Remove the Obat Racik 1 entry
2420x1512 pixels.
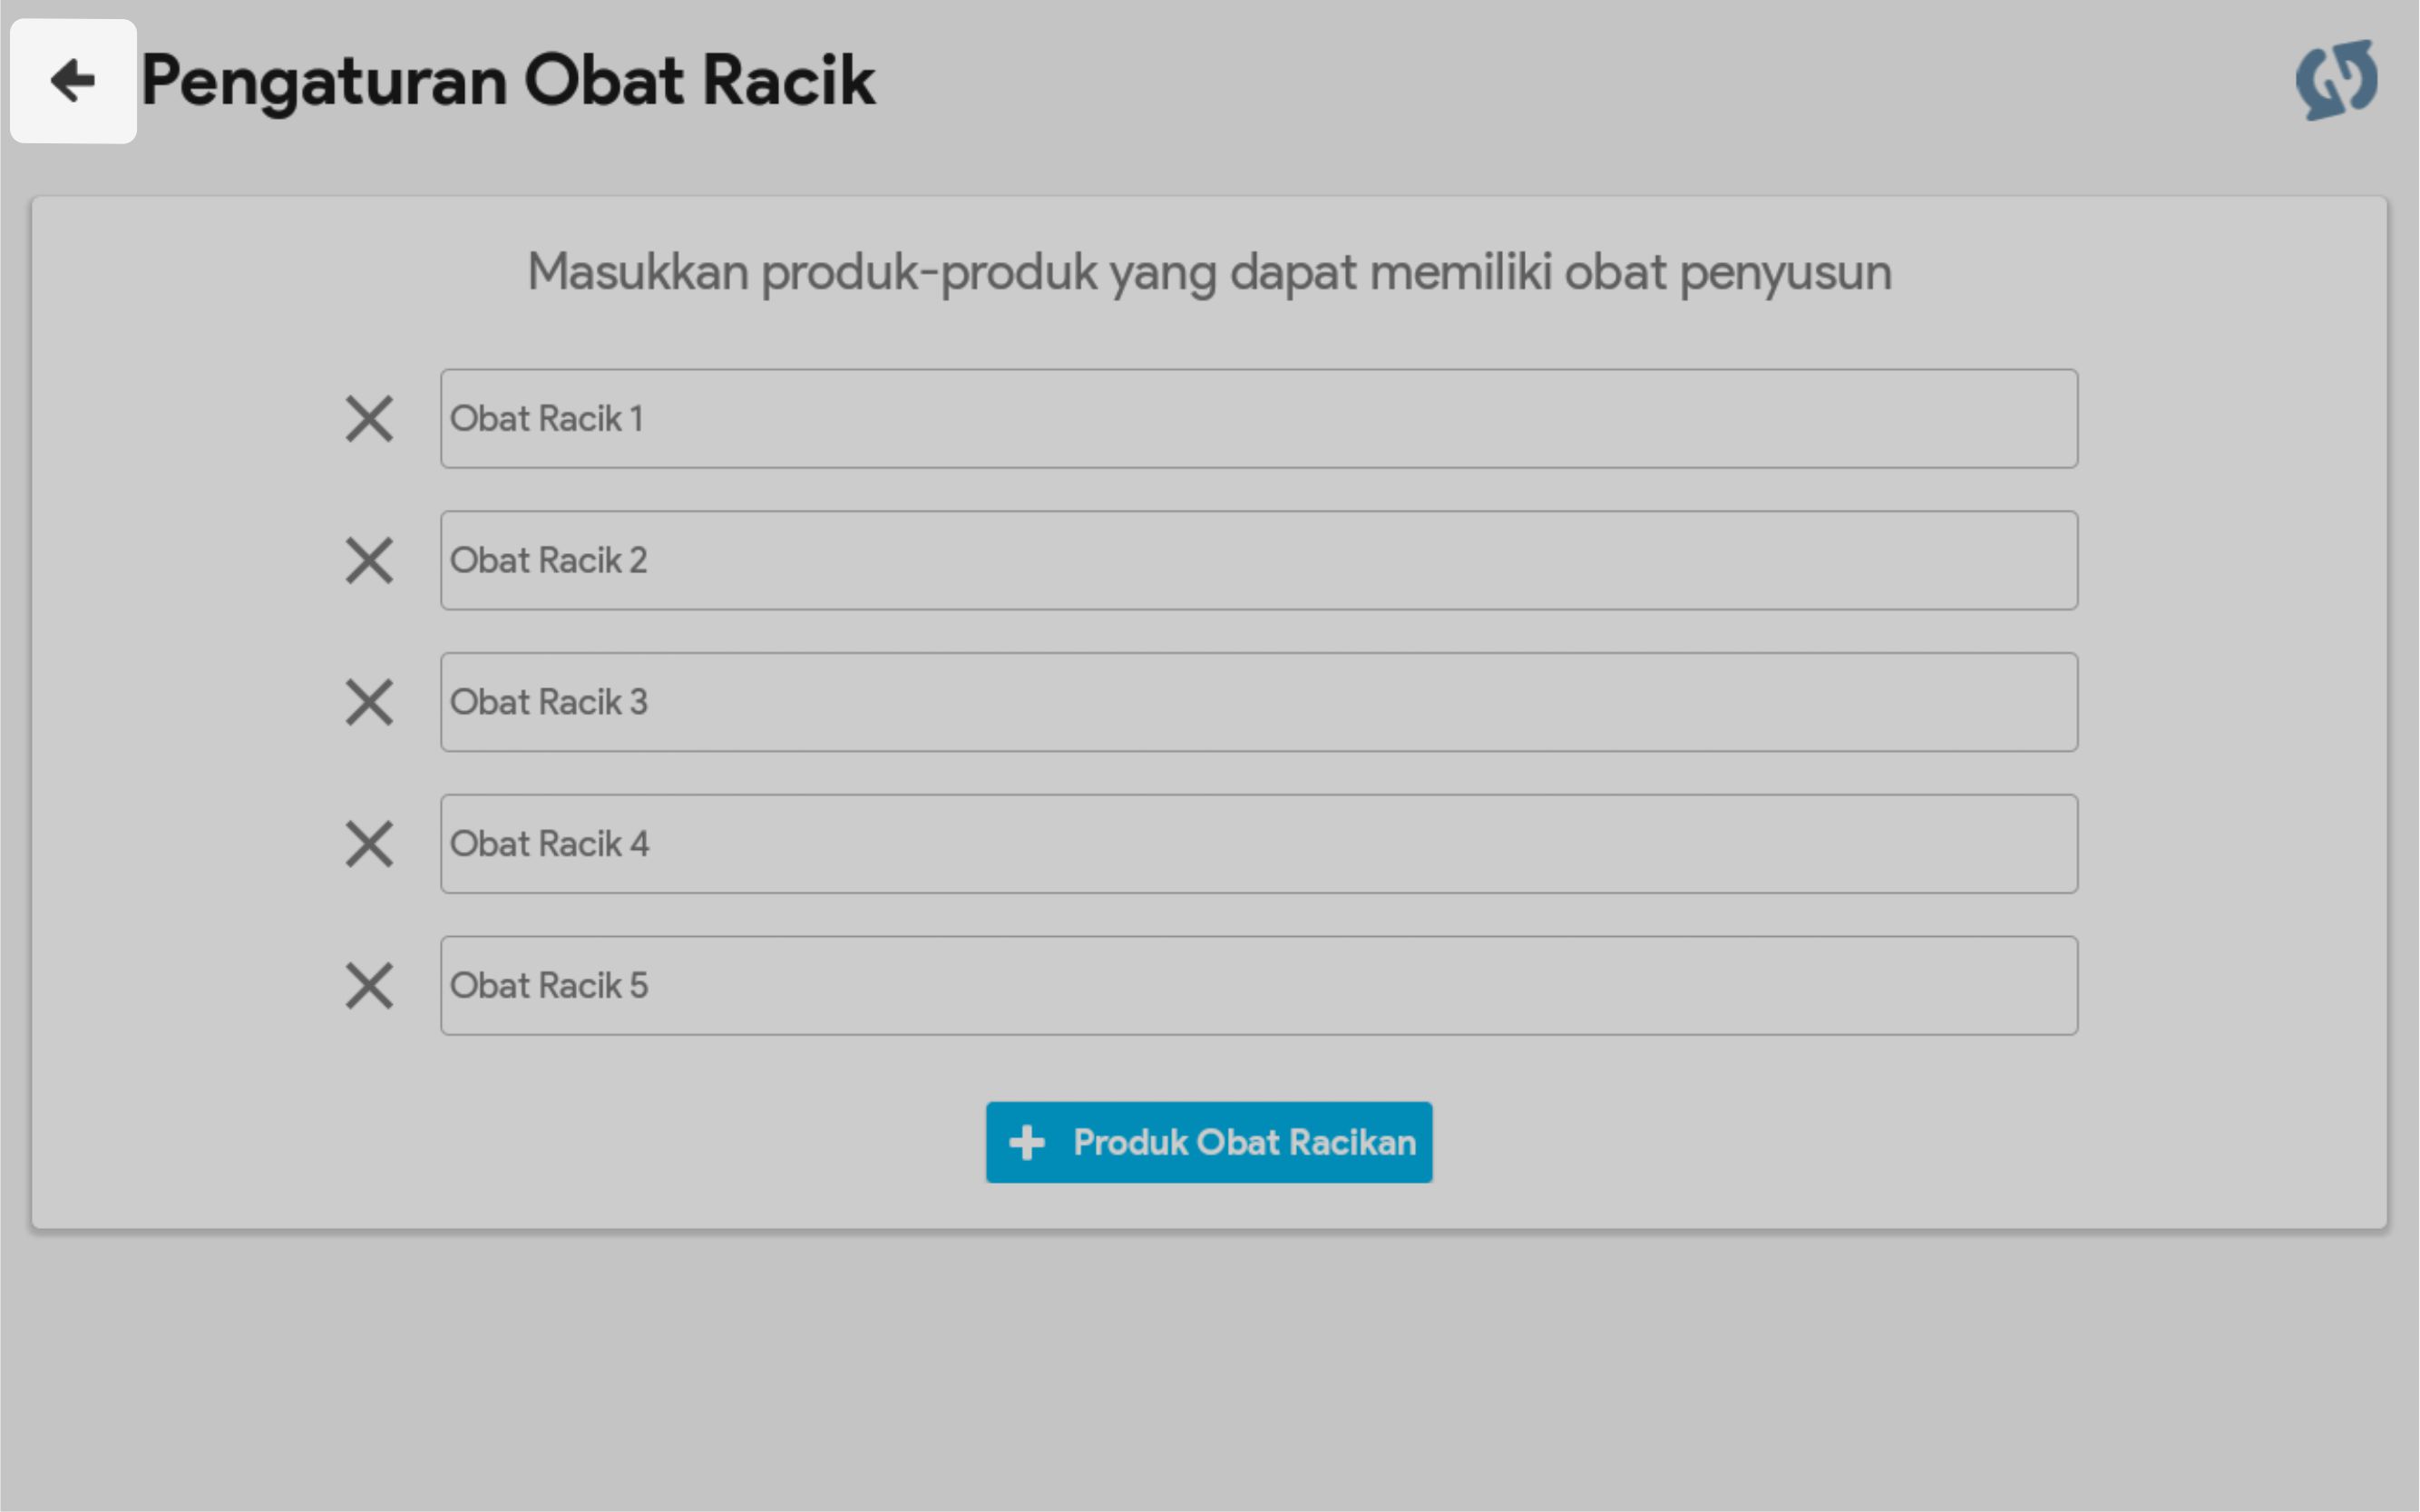[x=369, y=418]
